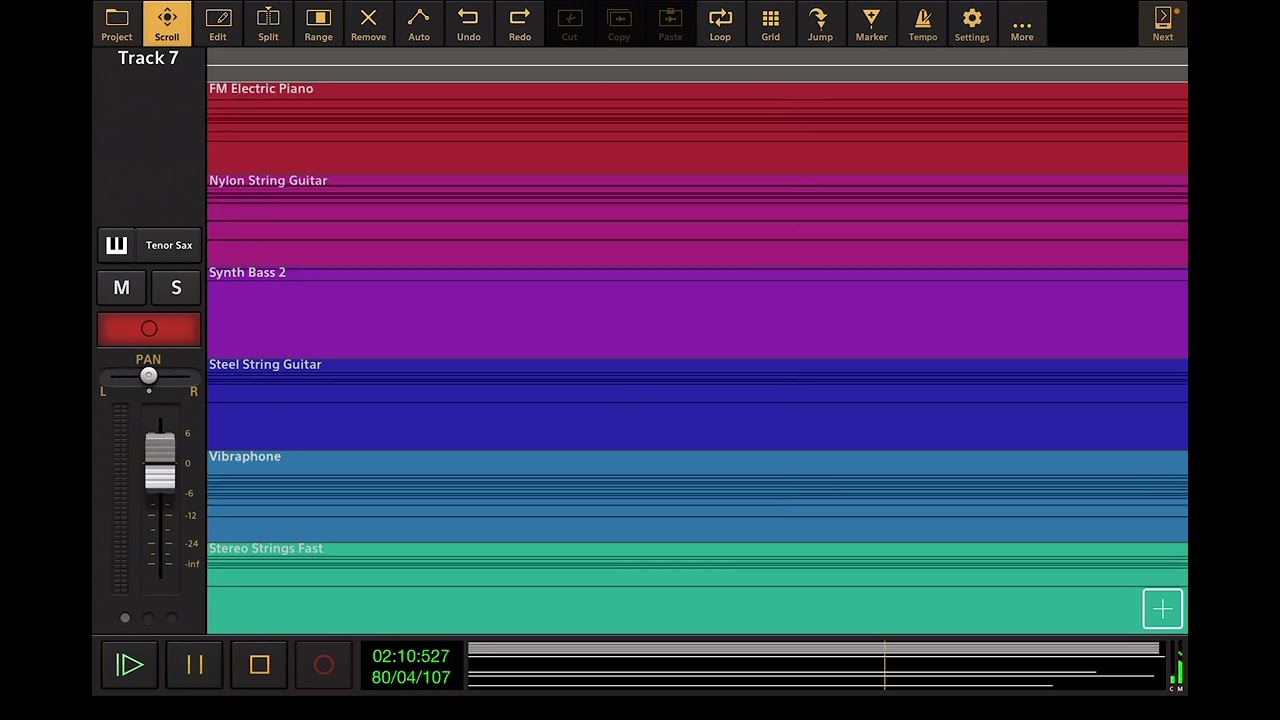Click the output level meter
Image resolution: width=1280 pixels, height=720 pixels.
click(1176, 667)
